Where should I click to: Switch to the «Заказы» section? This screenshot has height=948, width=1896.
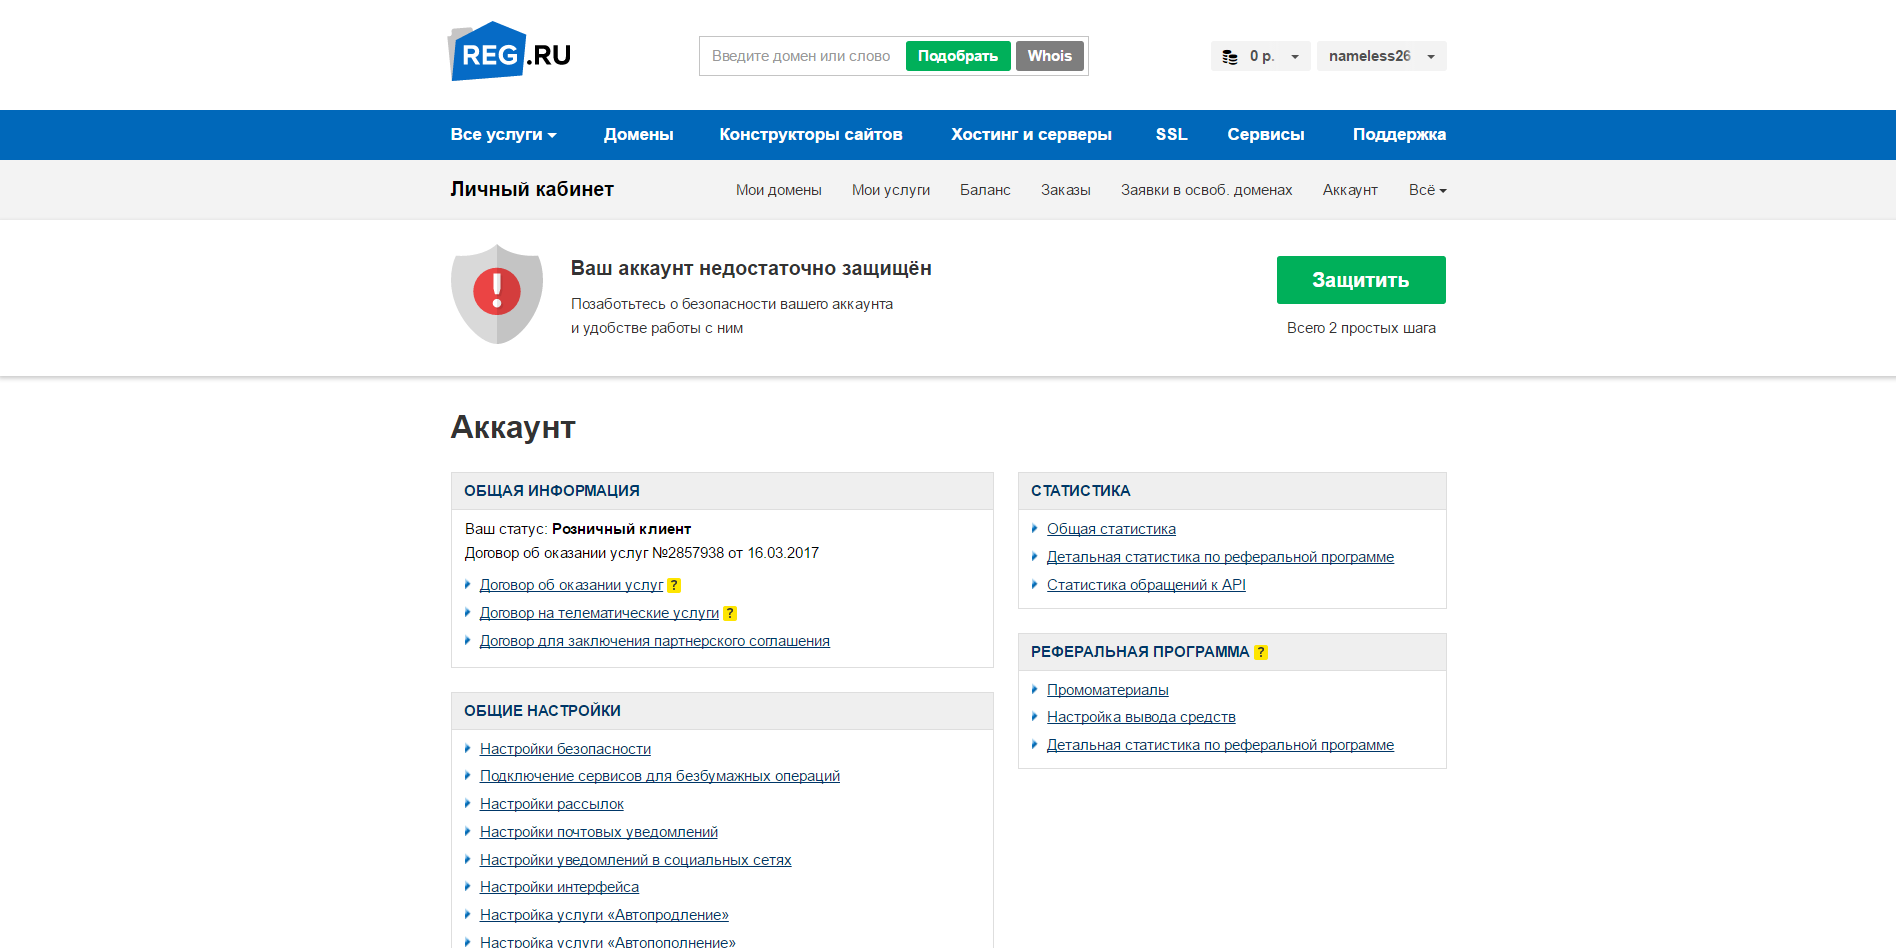1065,189
